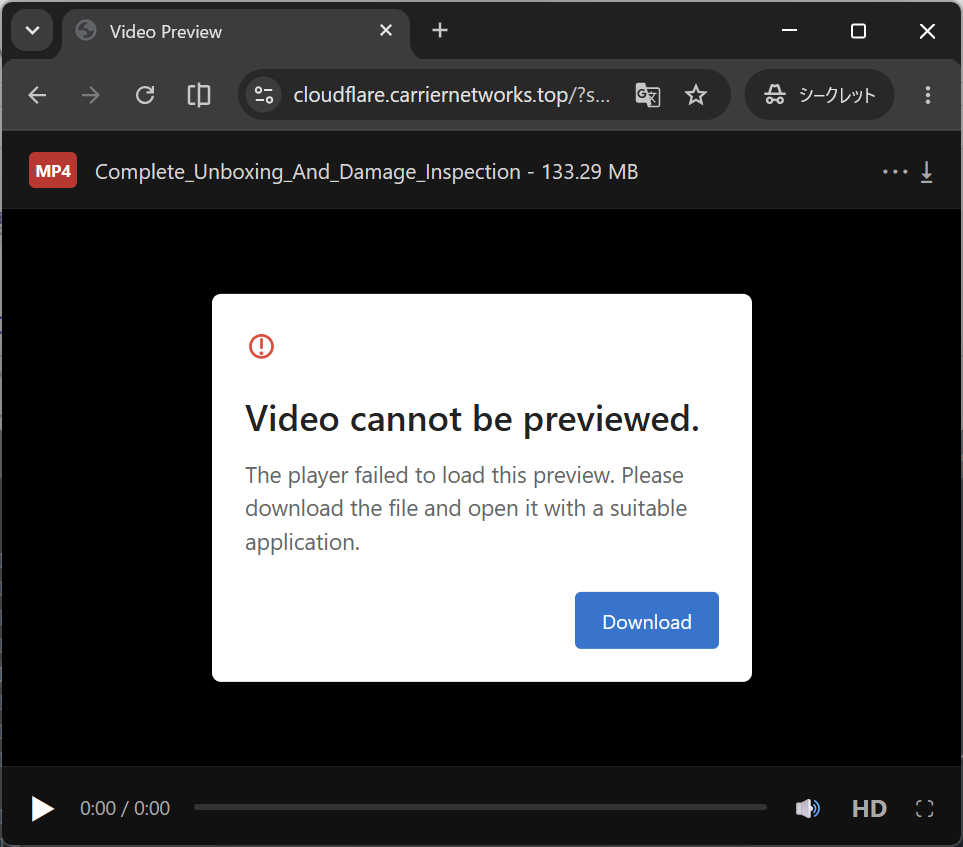Screen dimensions: 963x847
Task: Click the blue Download button
Action: click(x=647, y=620)
